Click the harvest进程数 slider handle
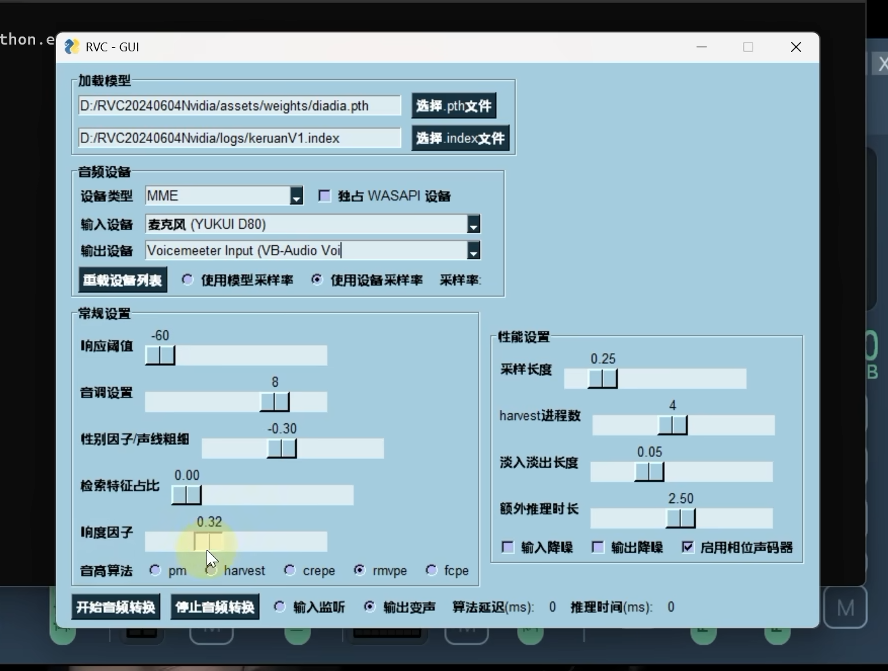This screenshot has width=888, height=671. [x=673, y=425]
